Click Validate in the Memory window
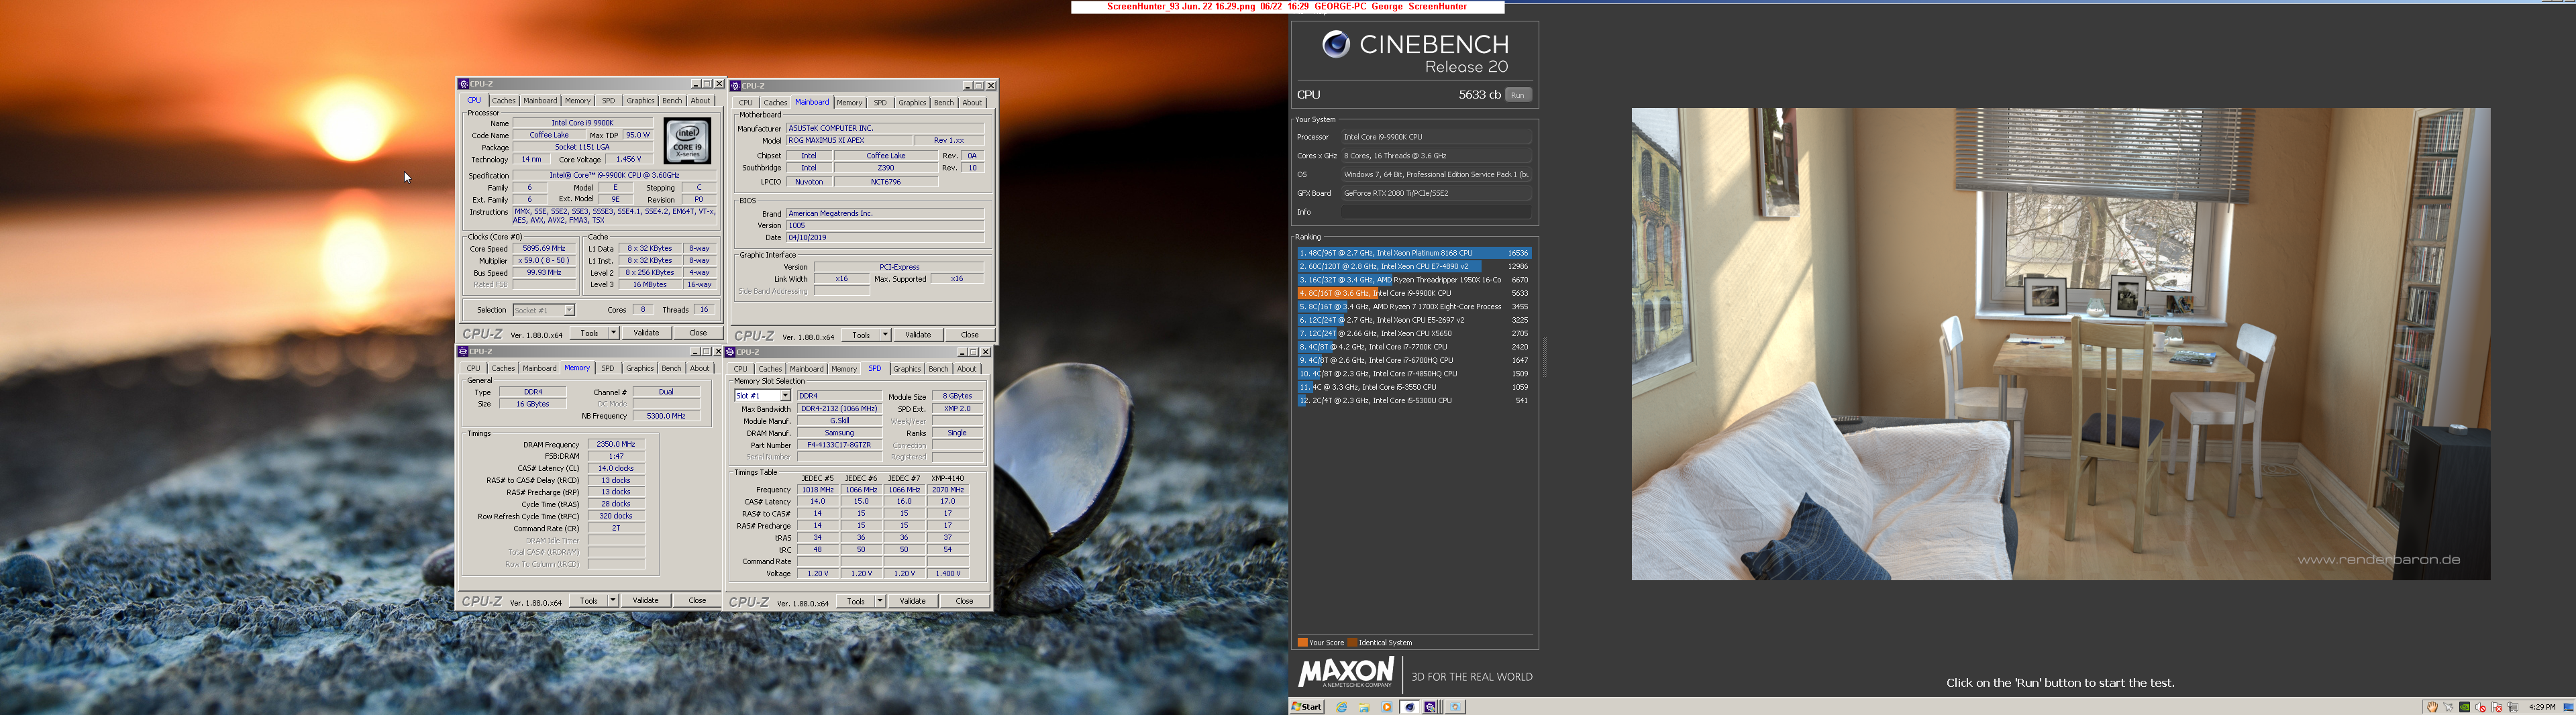The image size is (2576, 715). click(x=646, y=601)
